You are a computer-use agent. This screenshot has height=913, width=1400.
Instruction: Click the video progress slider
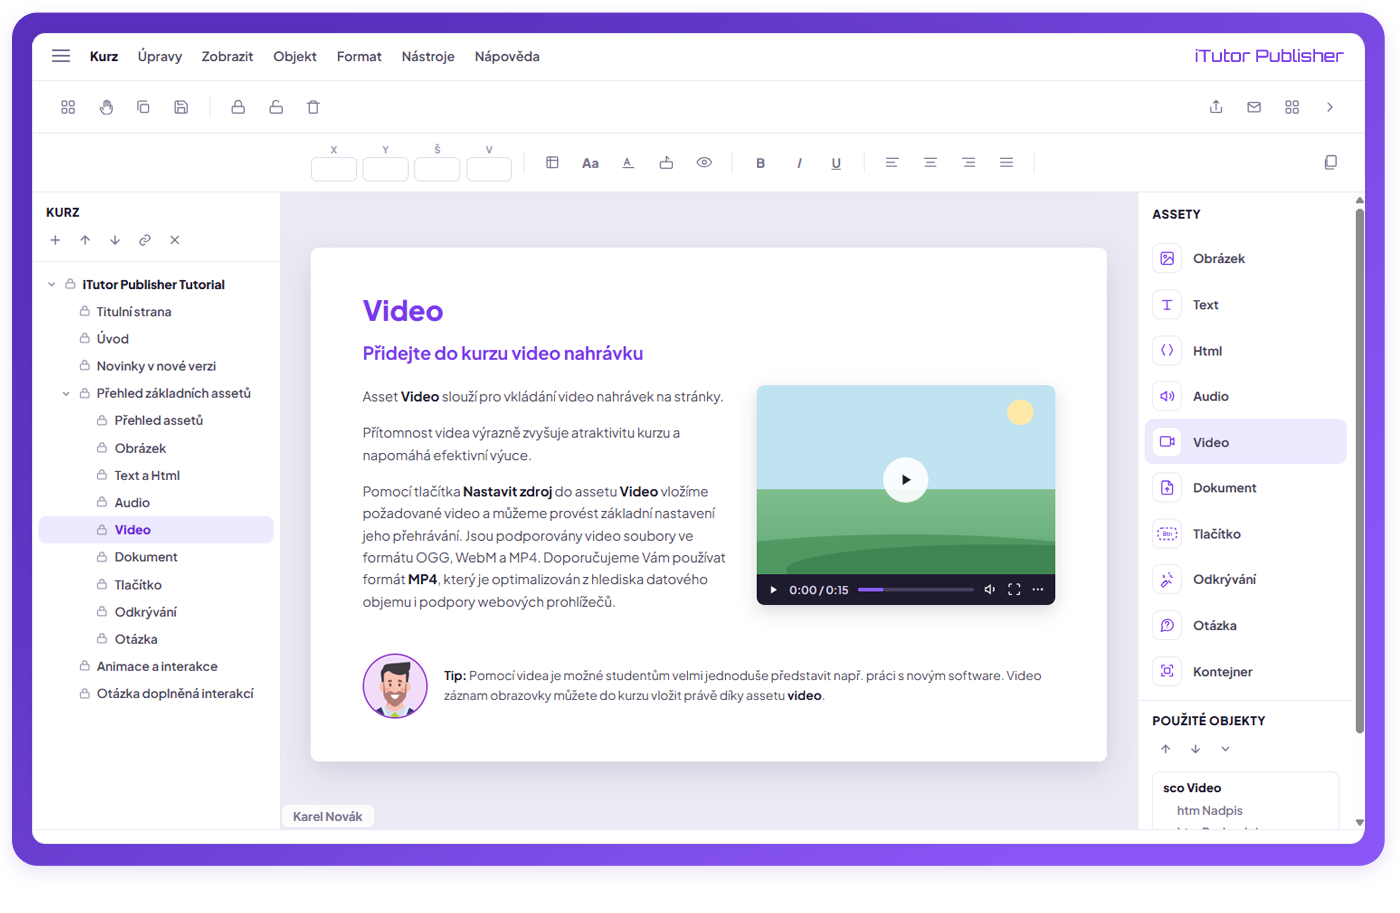coord(915,590)
